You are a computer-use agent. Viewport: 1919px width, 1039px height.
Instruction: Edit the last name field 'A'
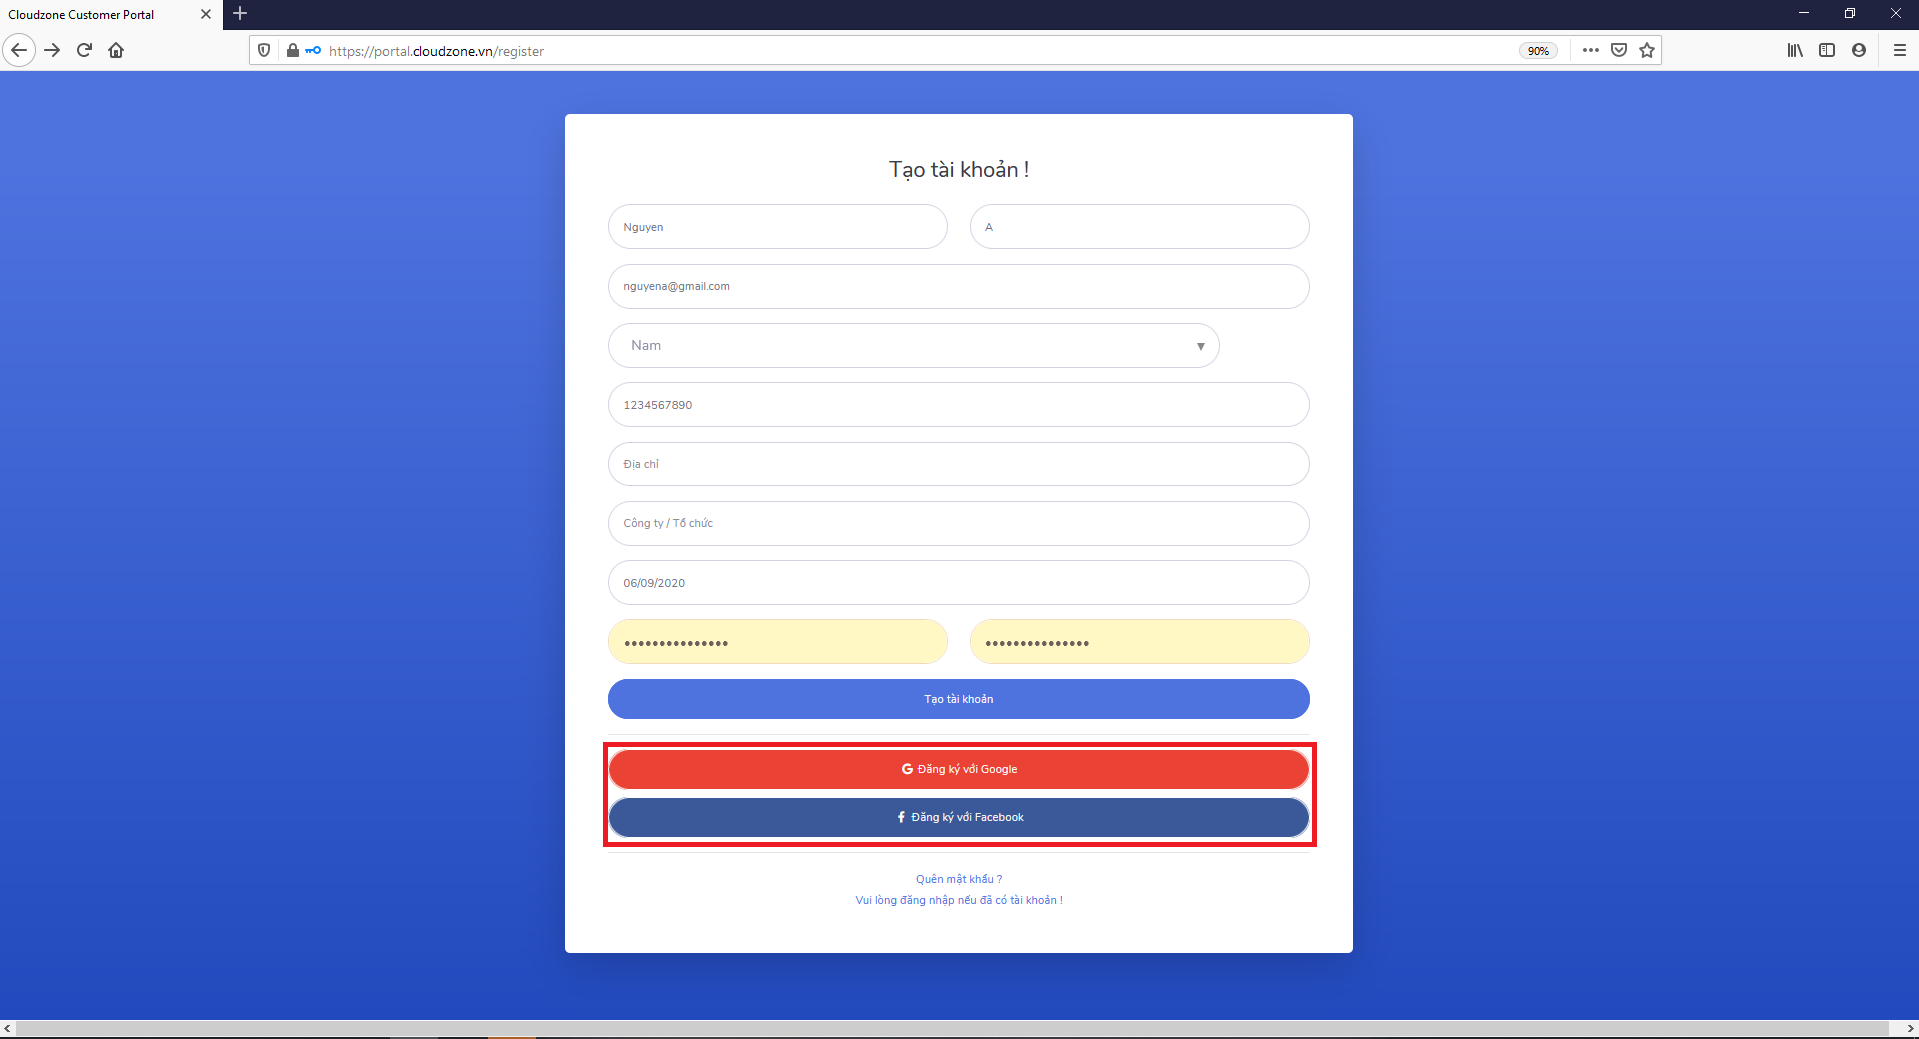point(1139,227)
